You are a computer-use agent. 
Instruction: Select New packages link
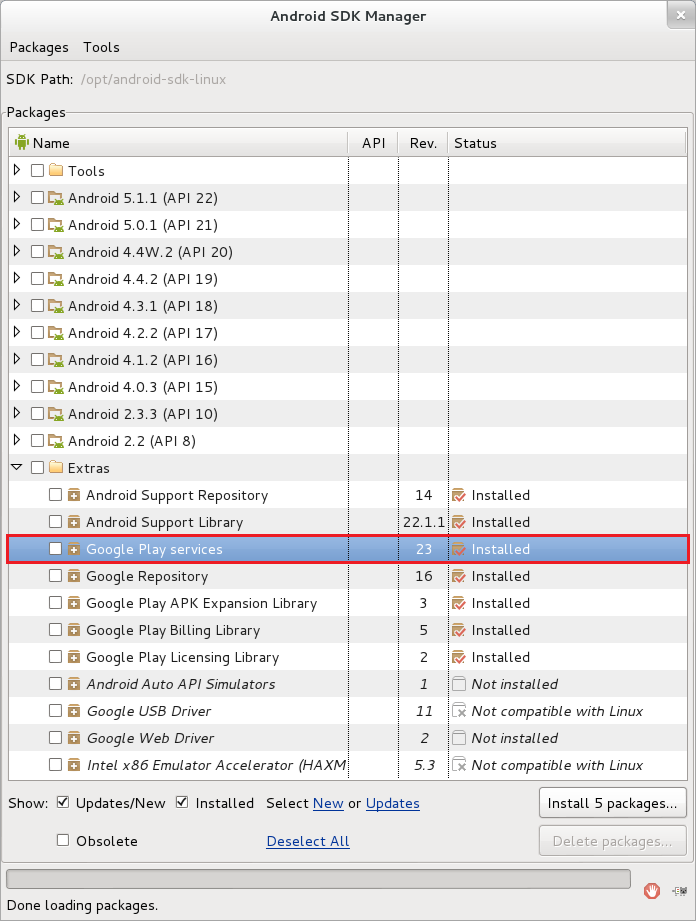click(x=328, y=804)
